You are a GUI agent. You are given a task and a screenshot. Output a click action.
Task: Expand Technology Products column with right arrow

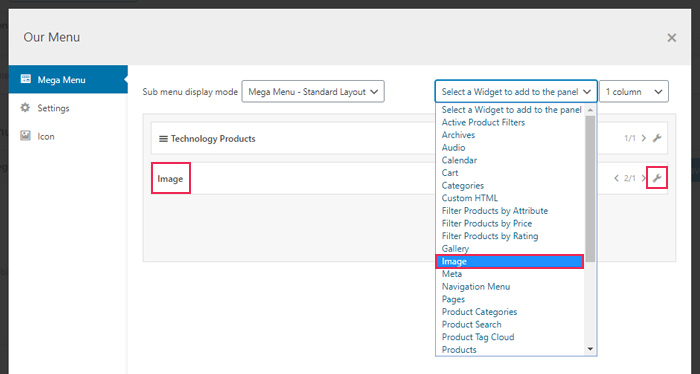pyautogui.click(x=643, y=138)
